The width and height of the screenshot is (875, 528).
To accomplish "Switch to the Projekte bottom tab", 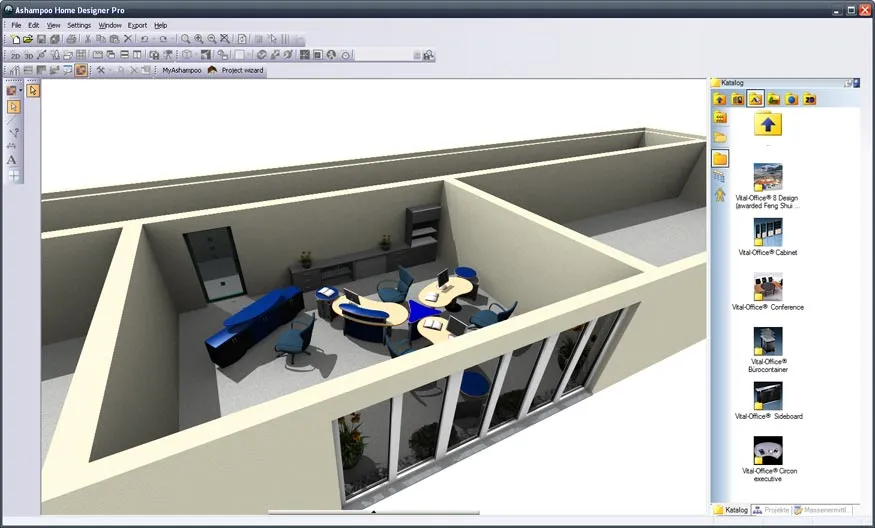I will [x=771, y=510].
